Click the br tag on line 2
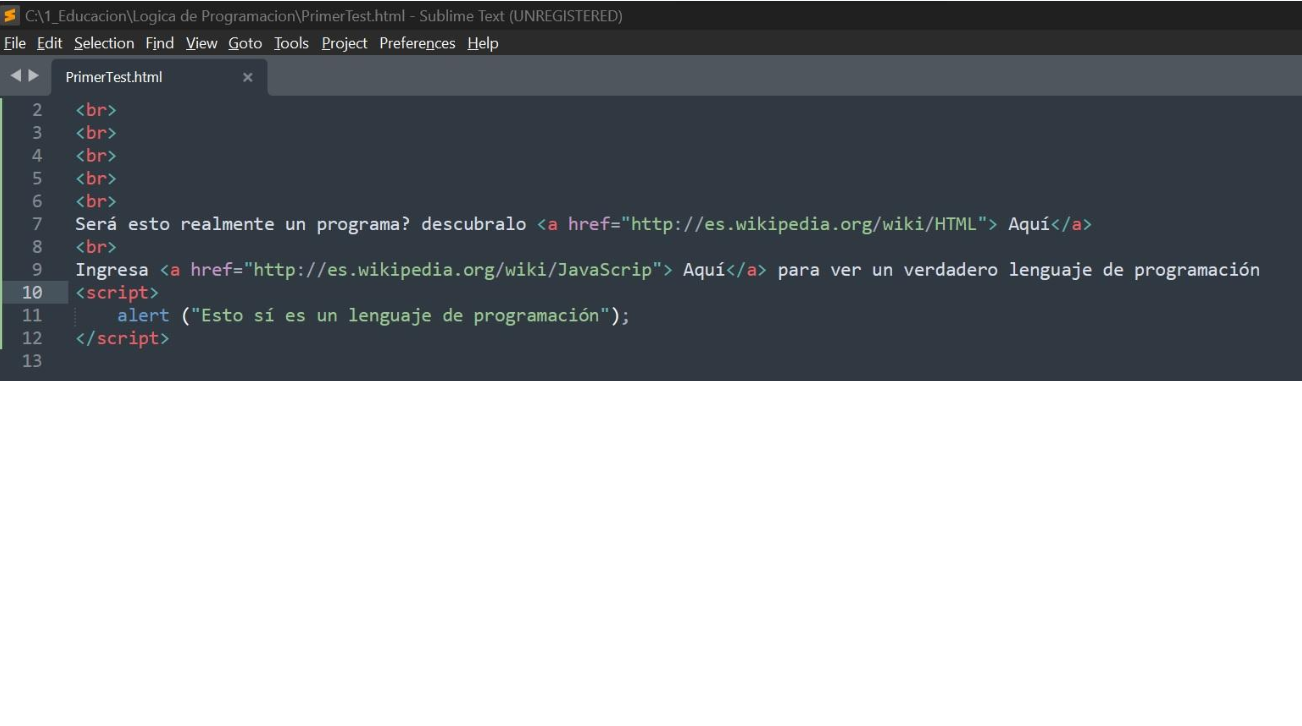The image size is (1302, 726). 96,110
